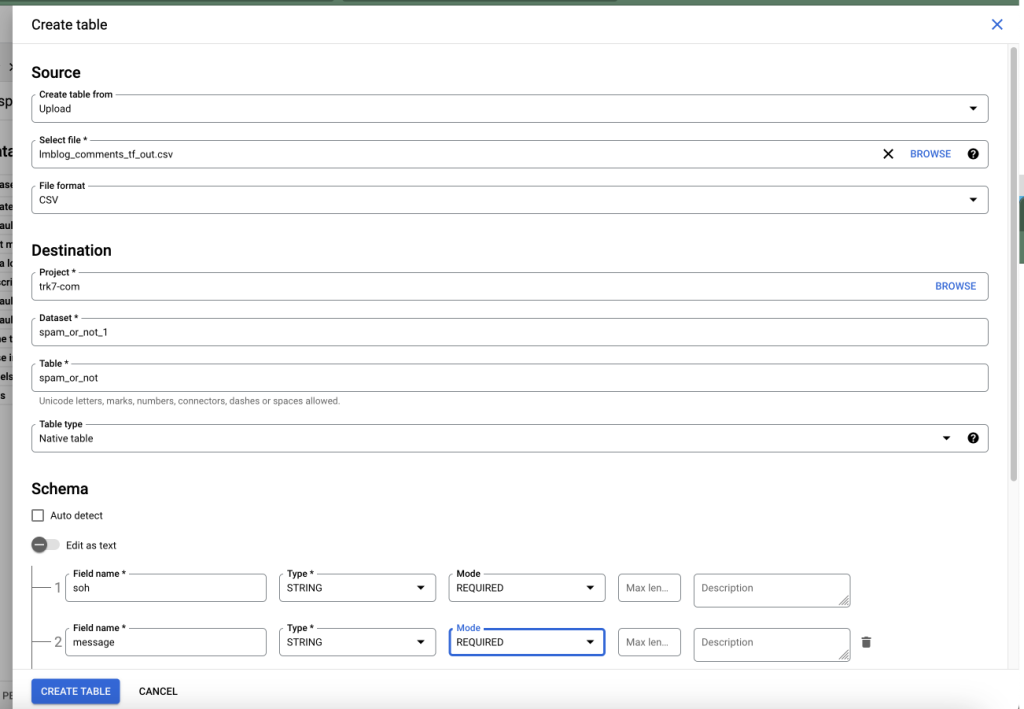Open the Type dropdown for field soh

tap(357, 588)
